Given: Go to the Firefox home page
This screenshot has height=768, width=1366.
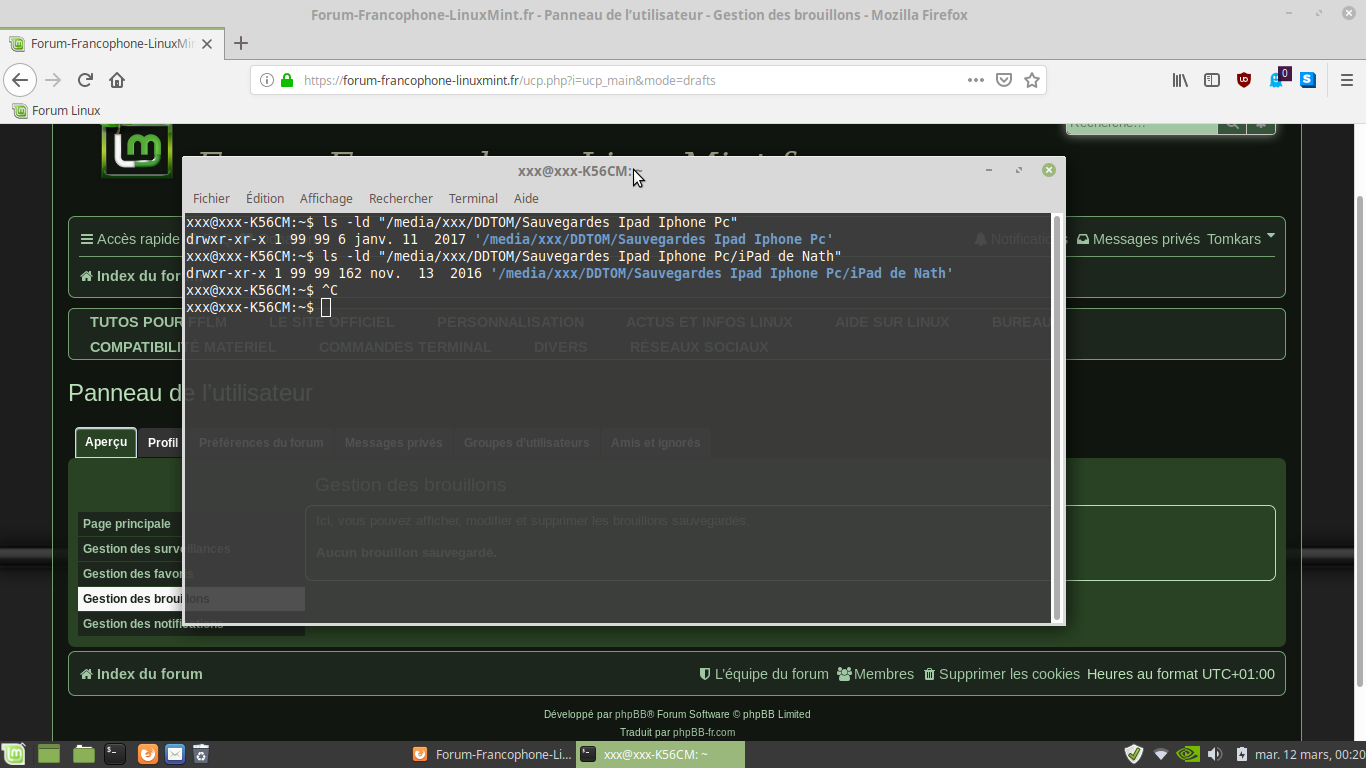Looking at the screenshot, I should point(117,80).
